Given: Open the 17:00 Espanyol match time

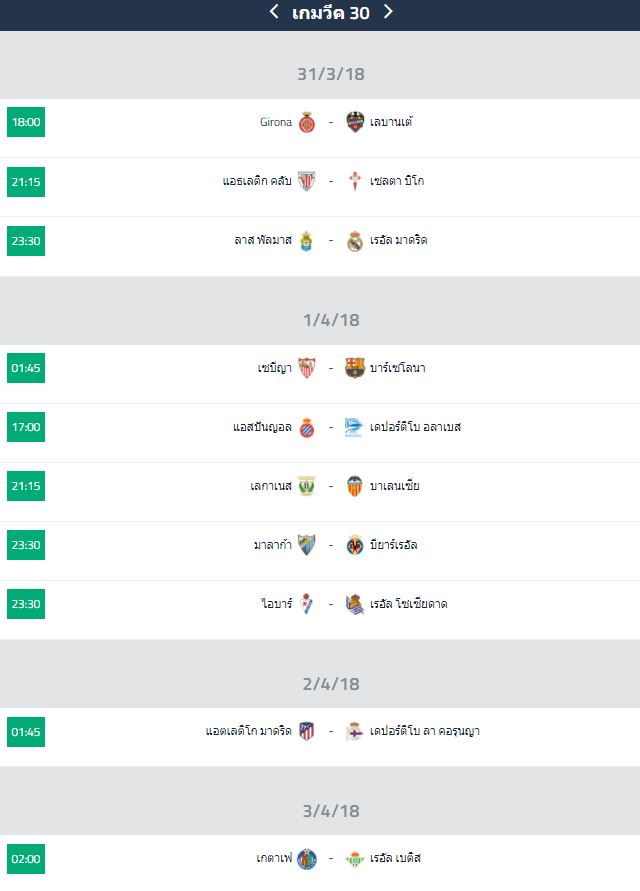Looking at the screenshot, I should [26, 427].
